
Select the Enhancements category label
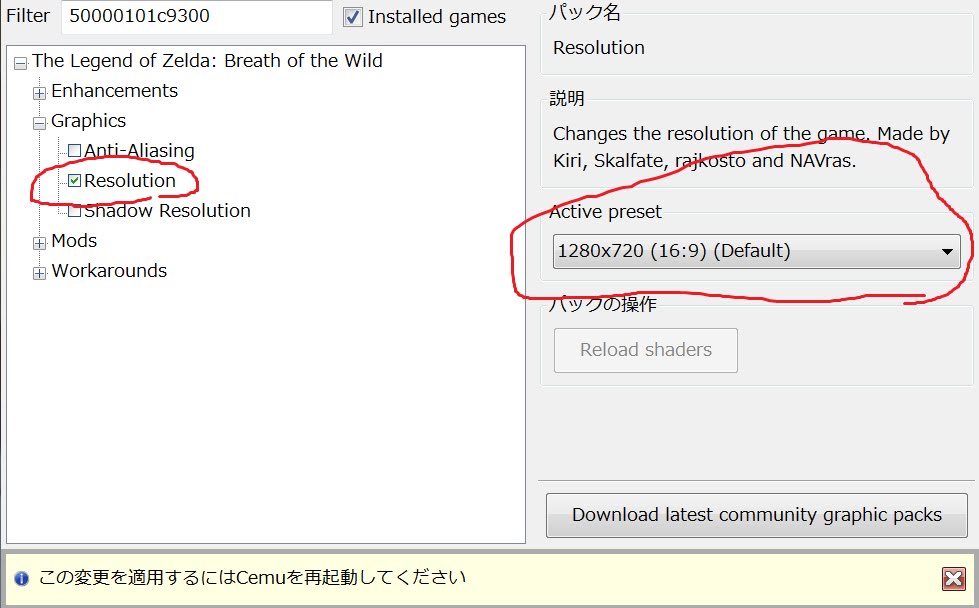tap(114, 91)
